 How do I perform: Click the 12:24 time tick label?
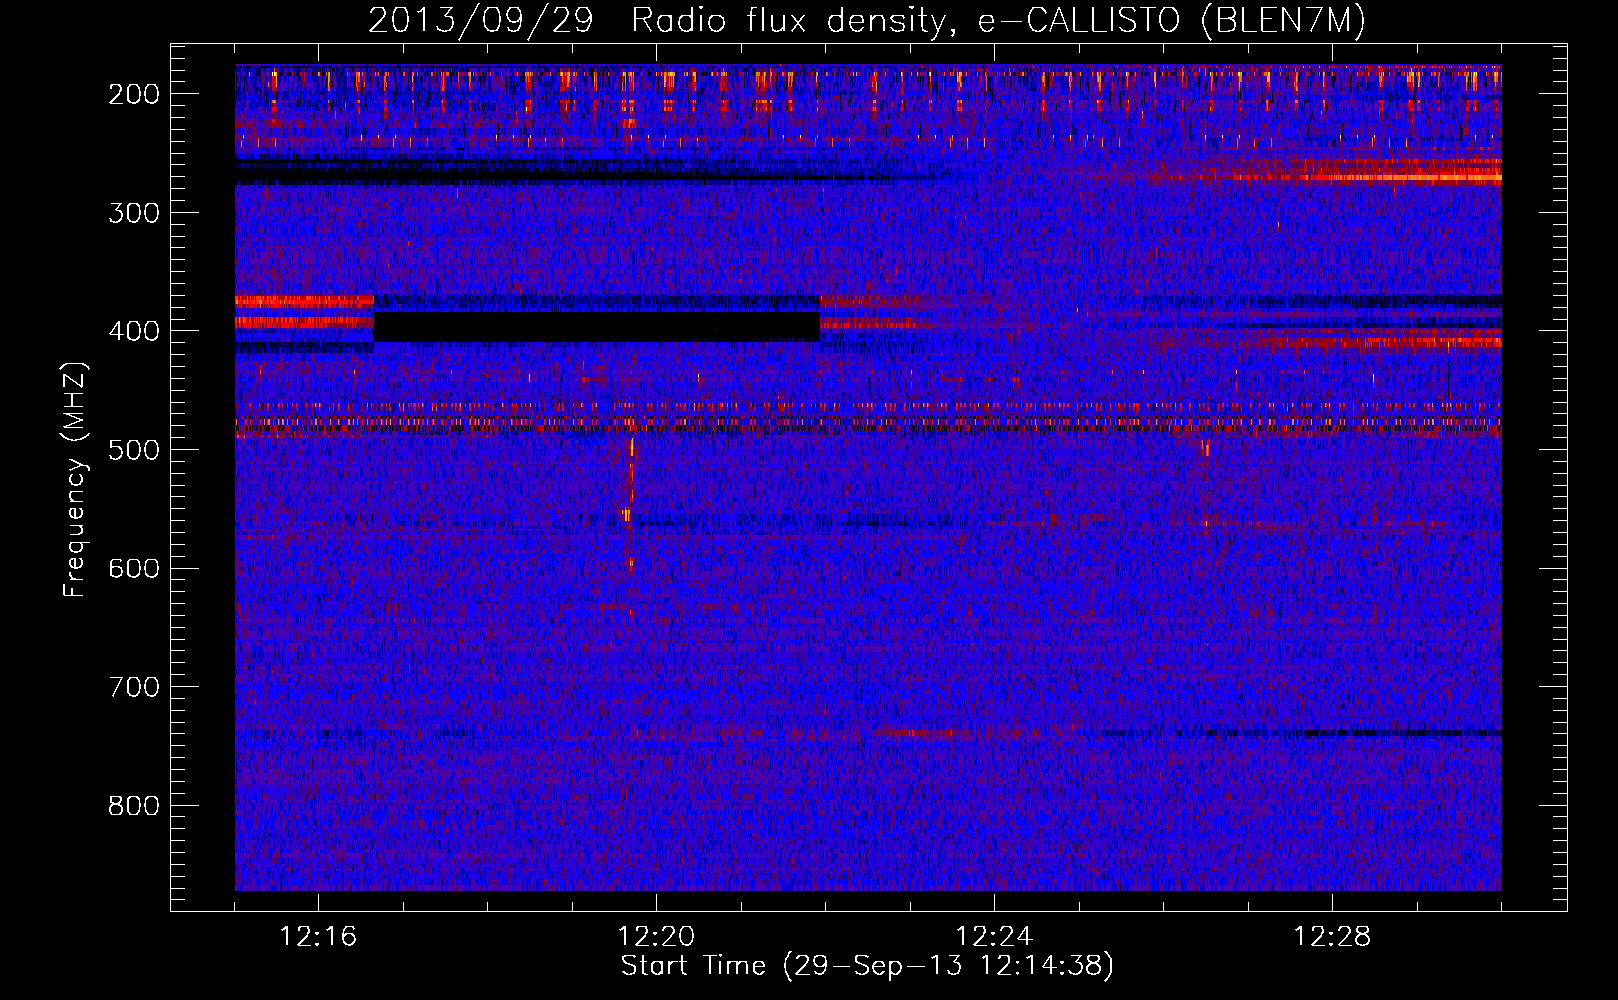[x=994, y=937]
